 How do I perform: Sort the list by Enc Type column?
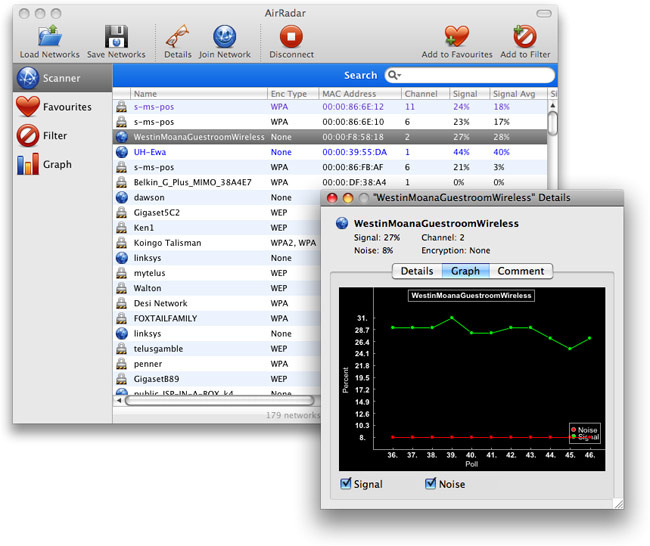(291, 93)
